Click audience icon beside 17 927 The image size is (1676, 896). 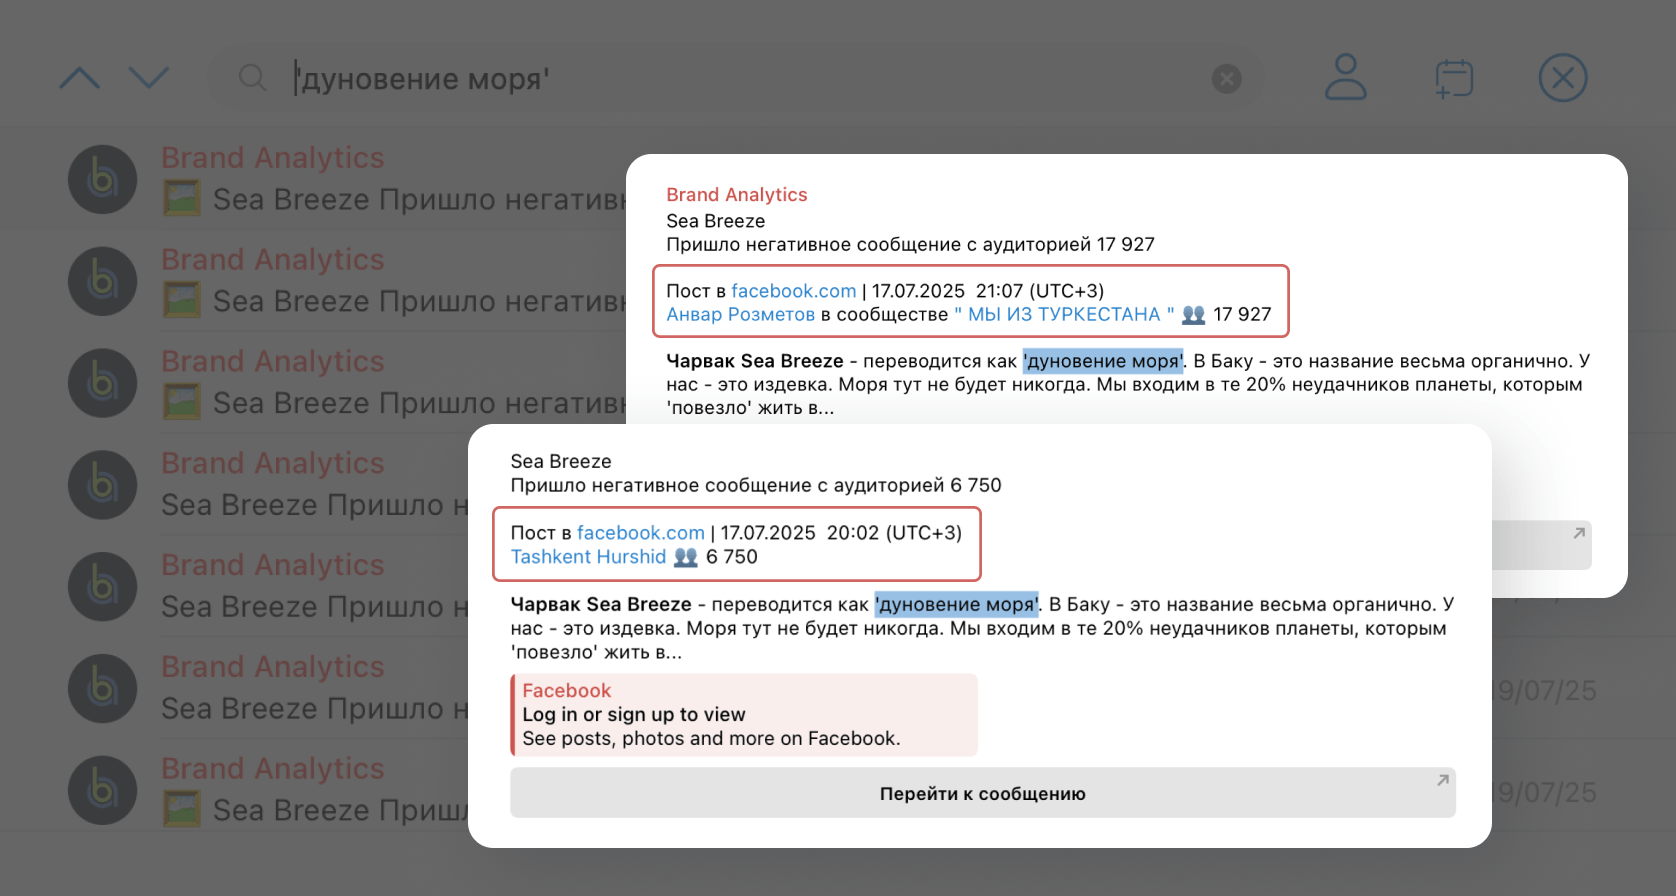click(x=1193, y=315)
